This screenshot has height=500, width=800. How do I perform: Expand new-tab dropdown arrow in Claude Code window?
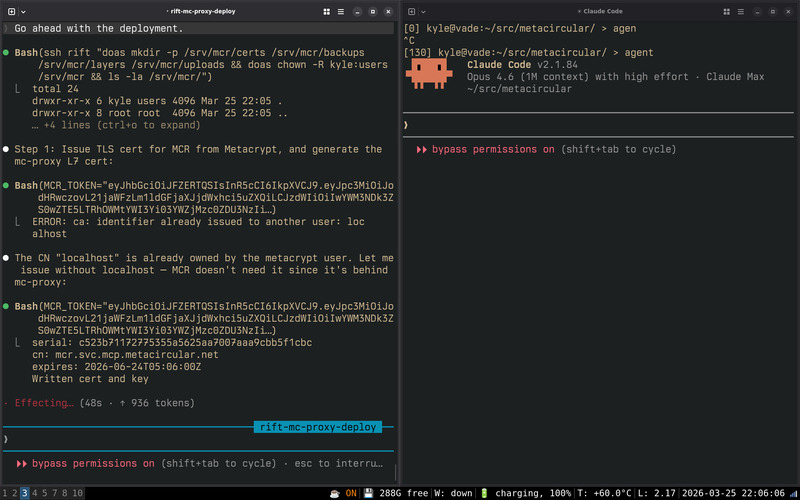pos(423,12)
